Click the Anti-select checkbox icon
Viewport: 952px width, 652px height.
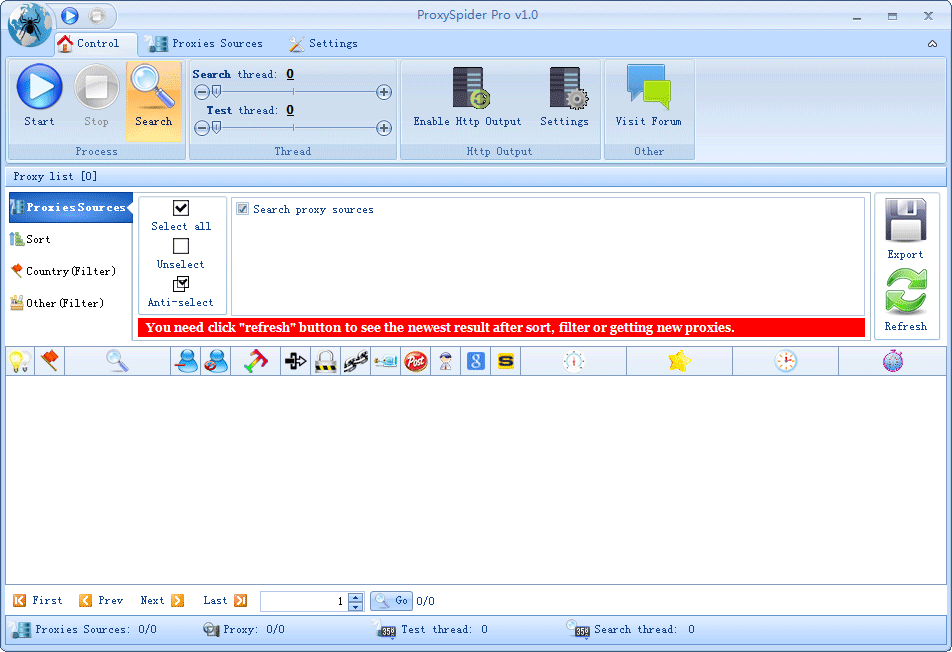click(x=181, y=284)
